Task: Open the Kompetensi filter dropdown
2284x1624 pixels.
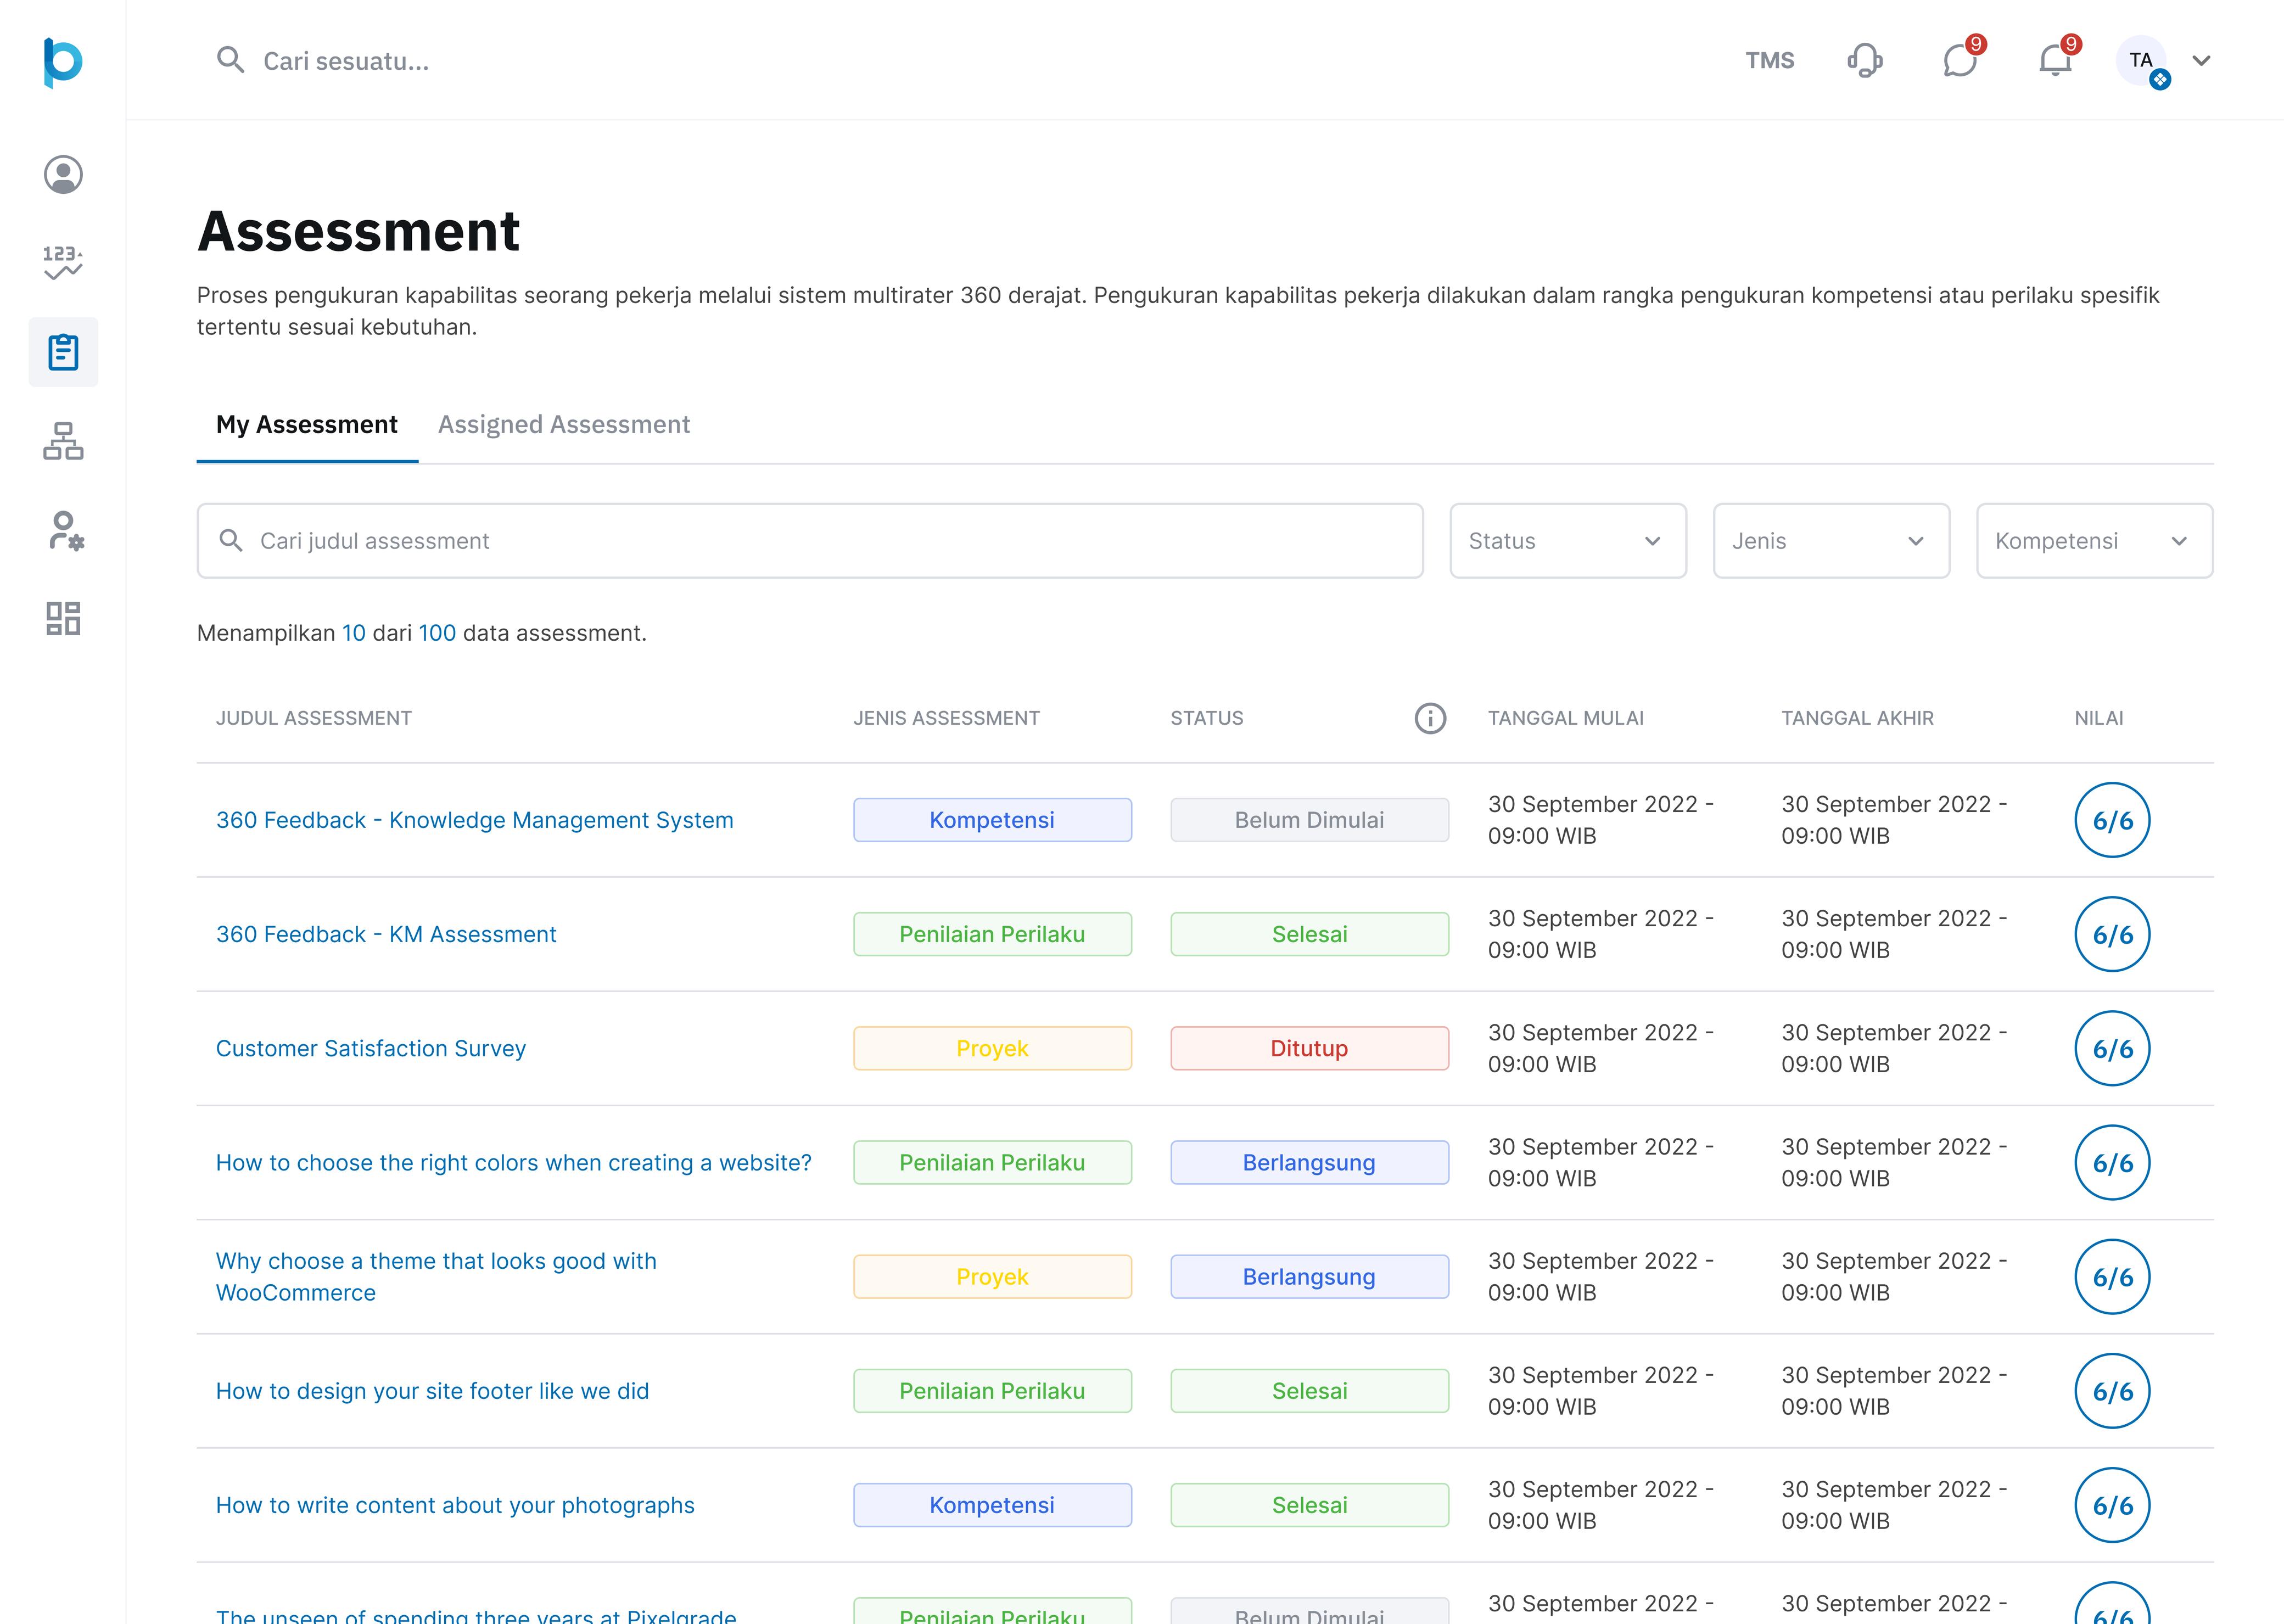Action: click(x=2093, y=541)
